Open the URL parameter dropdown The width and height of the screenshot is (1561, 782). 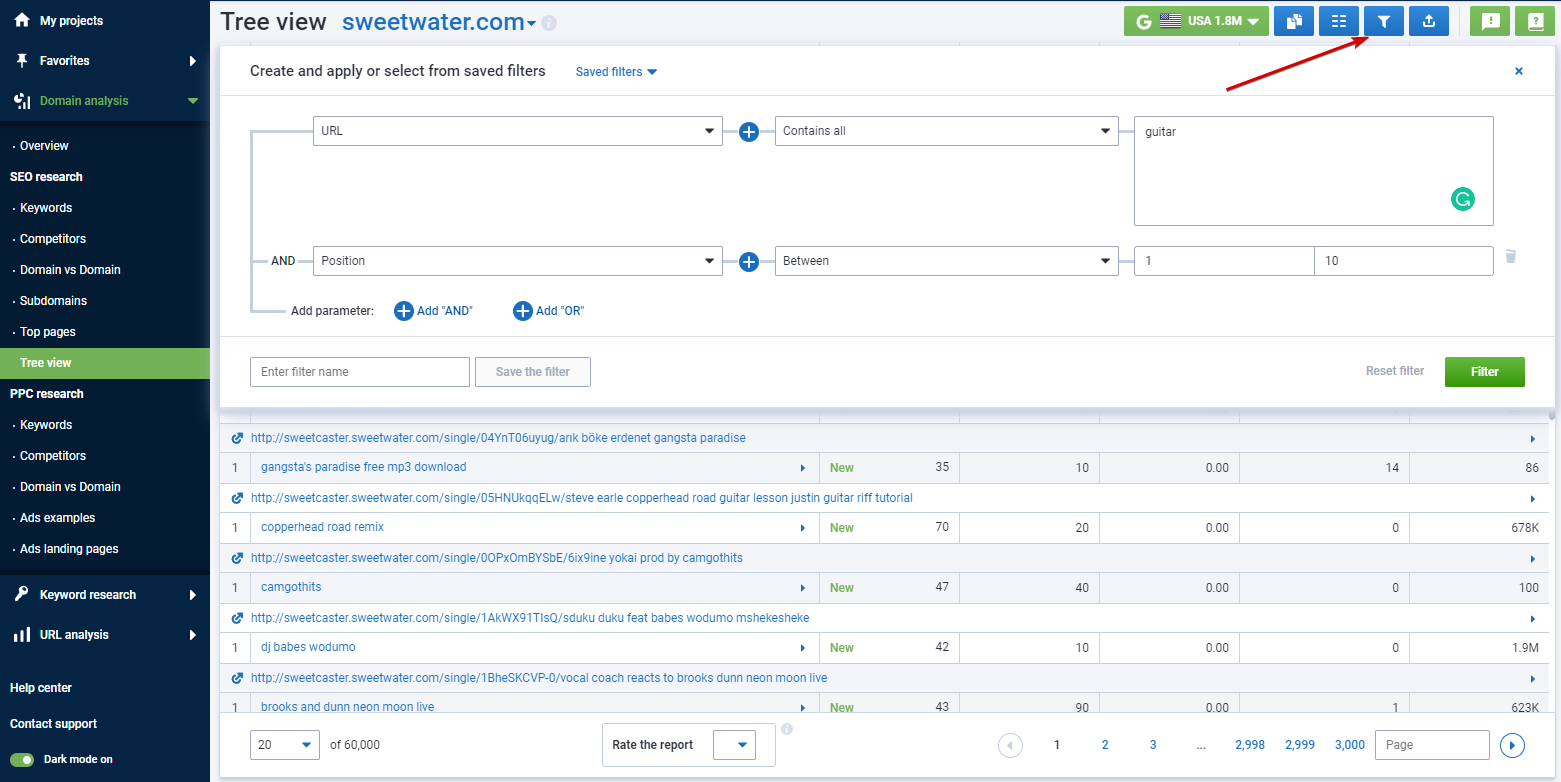coord(518,131)
